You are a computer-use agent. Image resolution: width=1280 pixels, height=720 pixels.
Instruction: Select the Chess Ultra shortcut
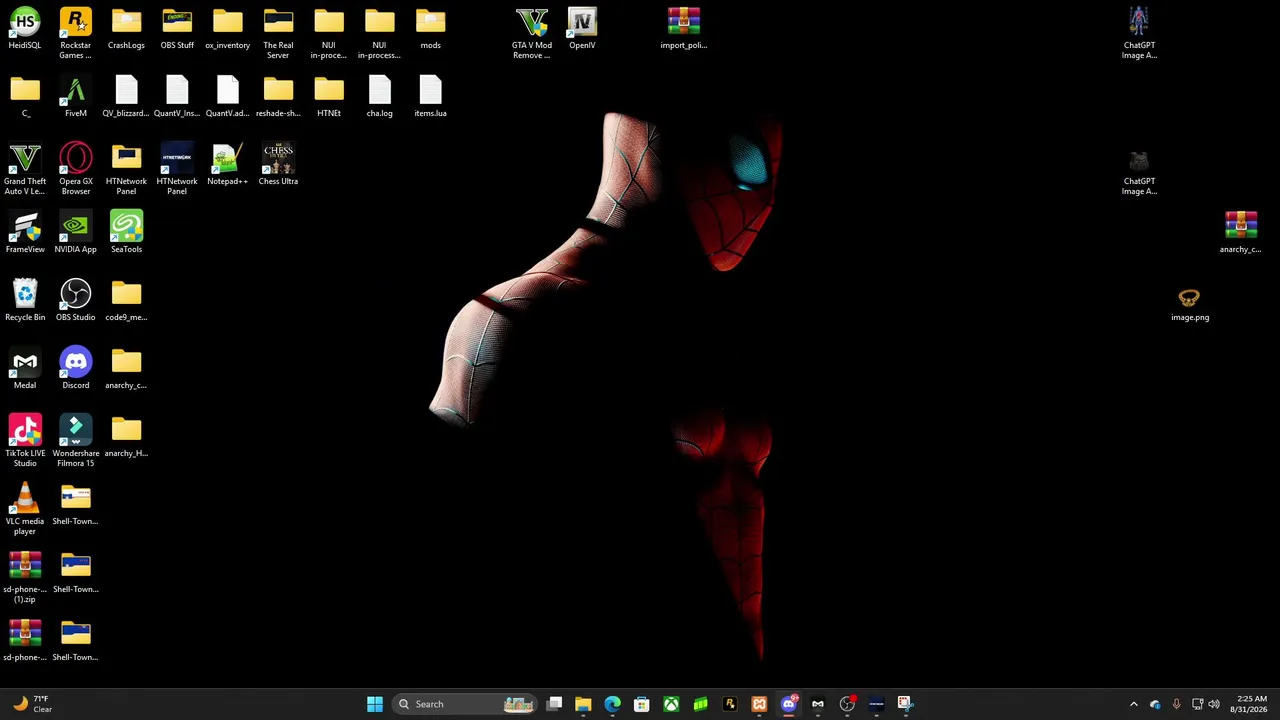(278, 165)
